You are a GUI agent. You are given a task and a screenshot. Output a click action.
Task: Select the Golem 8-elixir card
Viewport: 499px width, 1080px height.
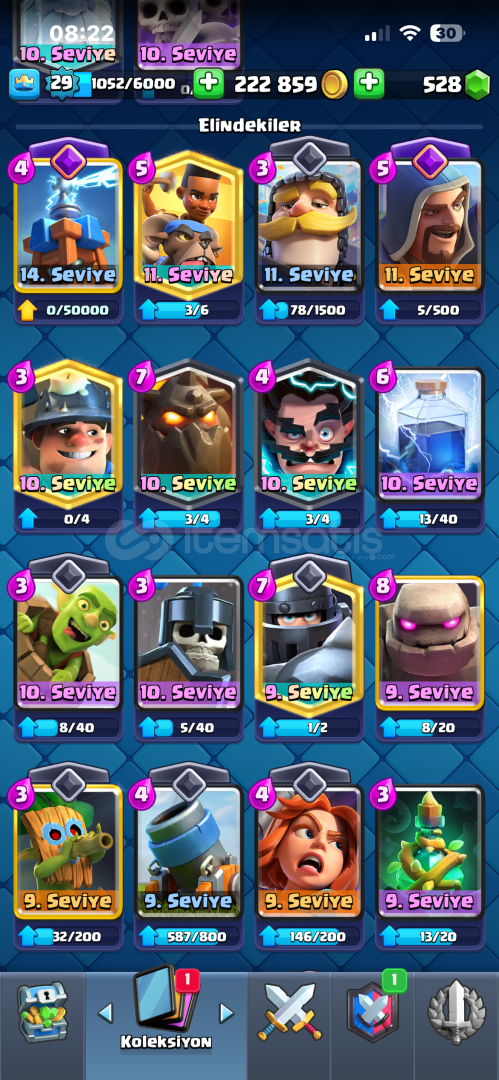[429, 643]
